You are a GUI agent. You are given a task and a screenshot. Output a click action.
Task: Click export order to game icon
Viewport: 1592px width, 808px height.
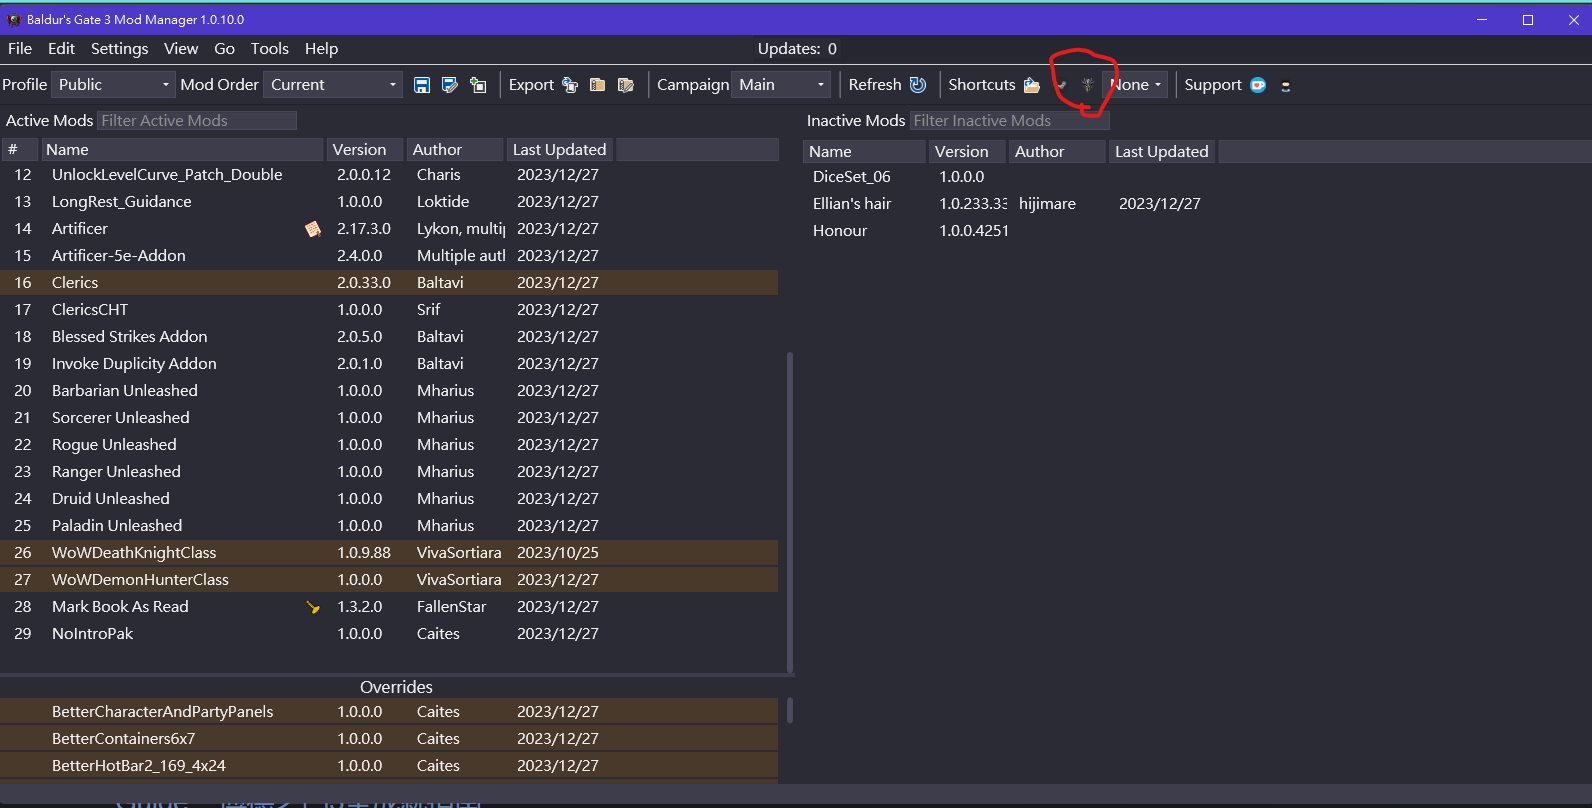570,85
